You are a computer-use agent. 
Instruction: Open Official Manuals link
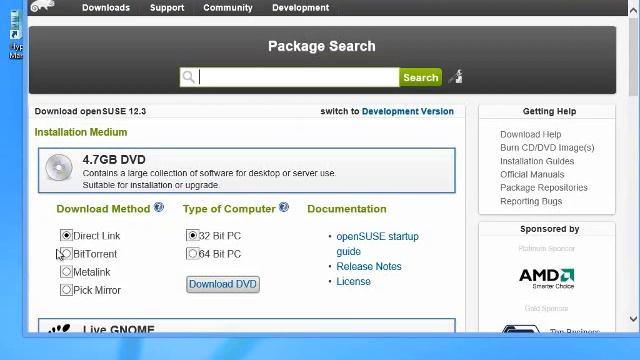[532, 174]
